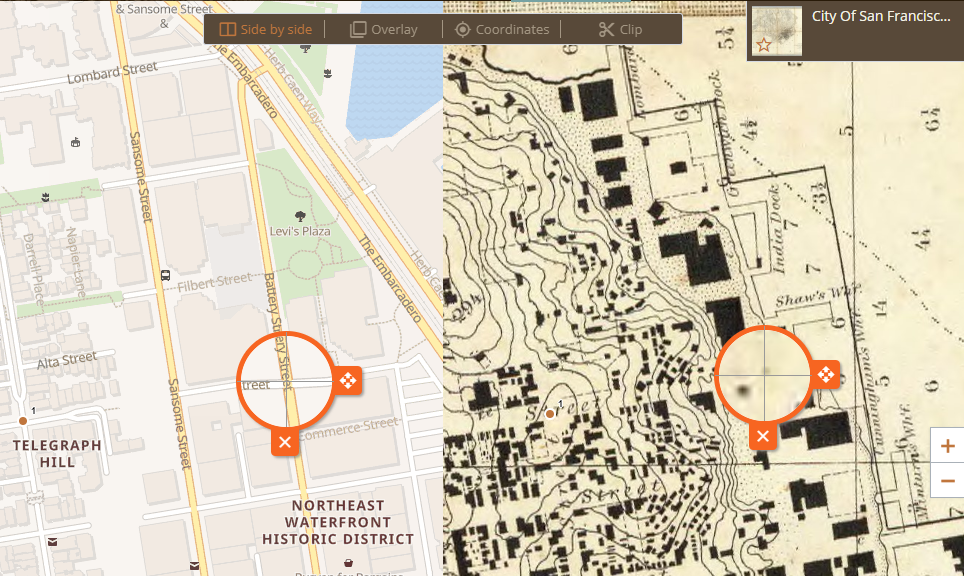Favorite the map with the star icon
Image resolution: width=964 pixels, height=576 pixels.
click(x=764, y=45)
